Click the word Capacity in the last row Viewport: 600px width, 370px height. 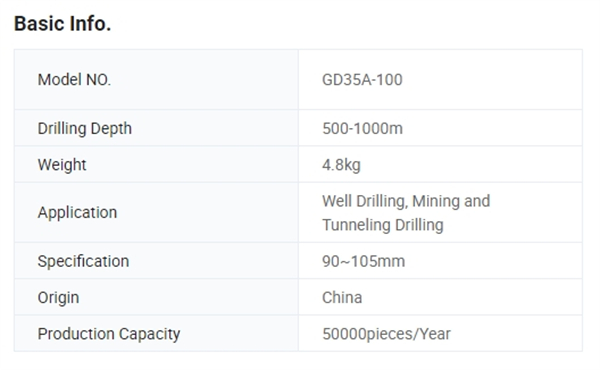point(150,334)
